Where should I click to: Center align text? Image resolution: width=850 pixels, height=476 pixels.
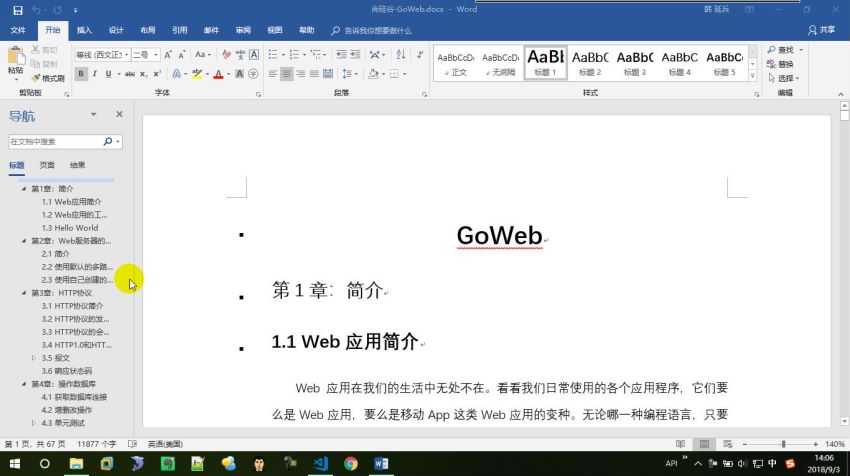click(287, 74)
